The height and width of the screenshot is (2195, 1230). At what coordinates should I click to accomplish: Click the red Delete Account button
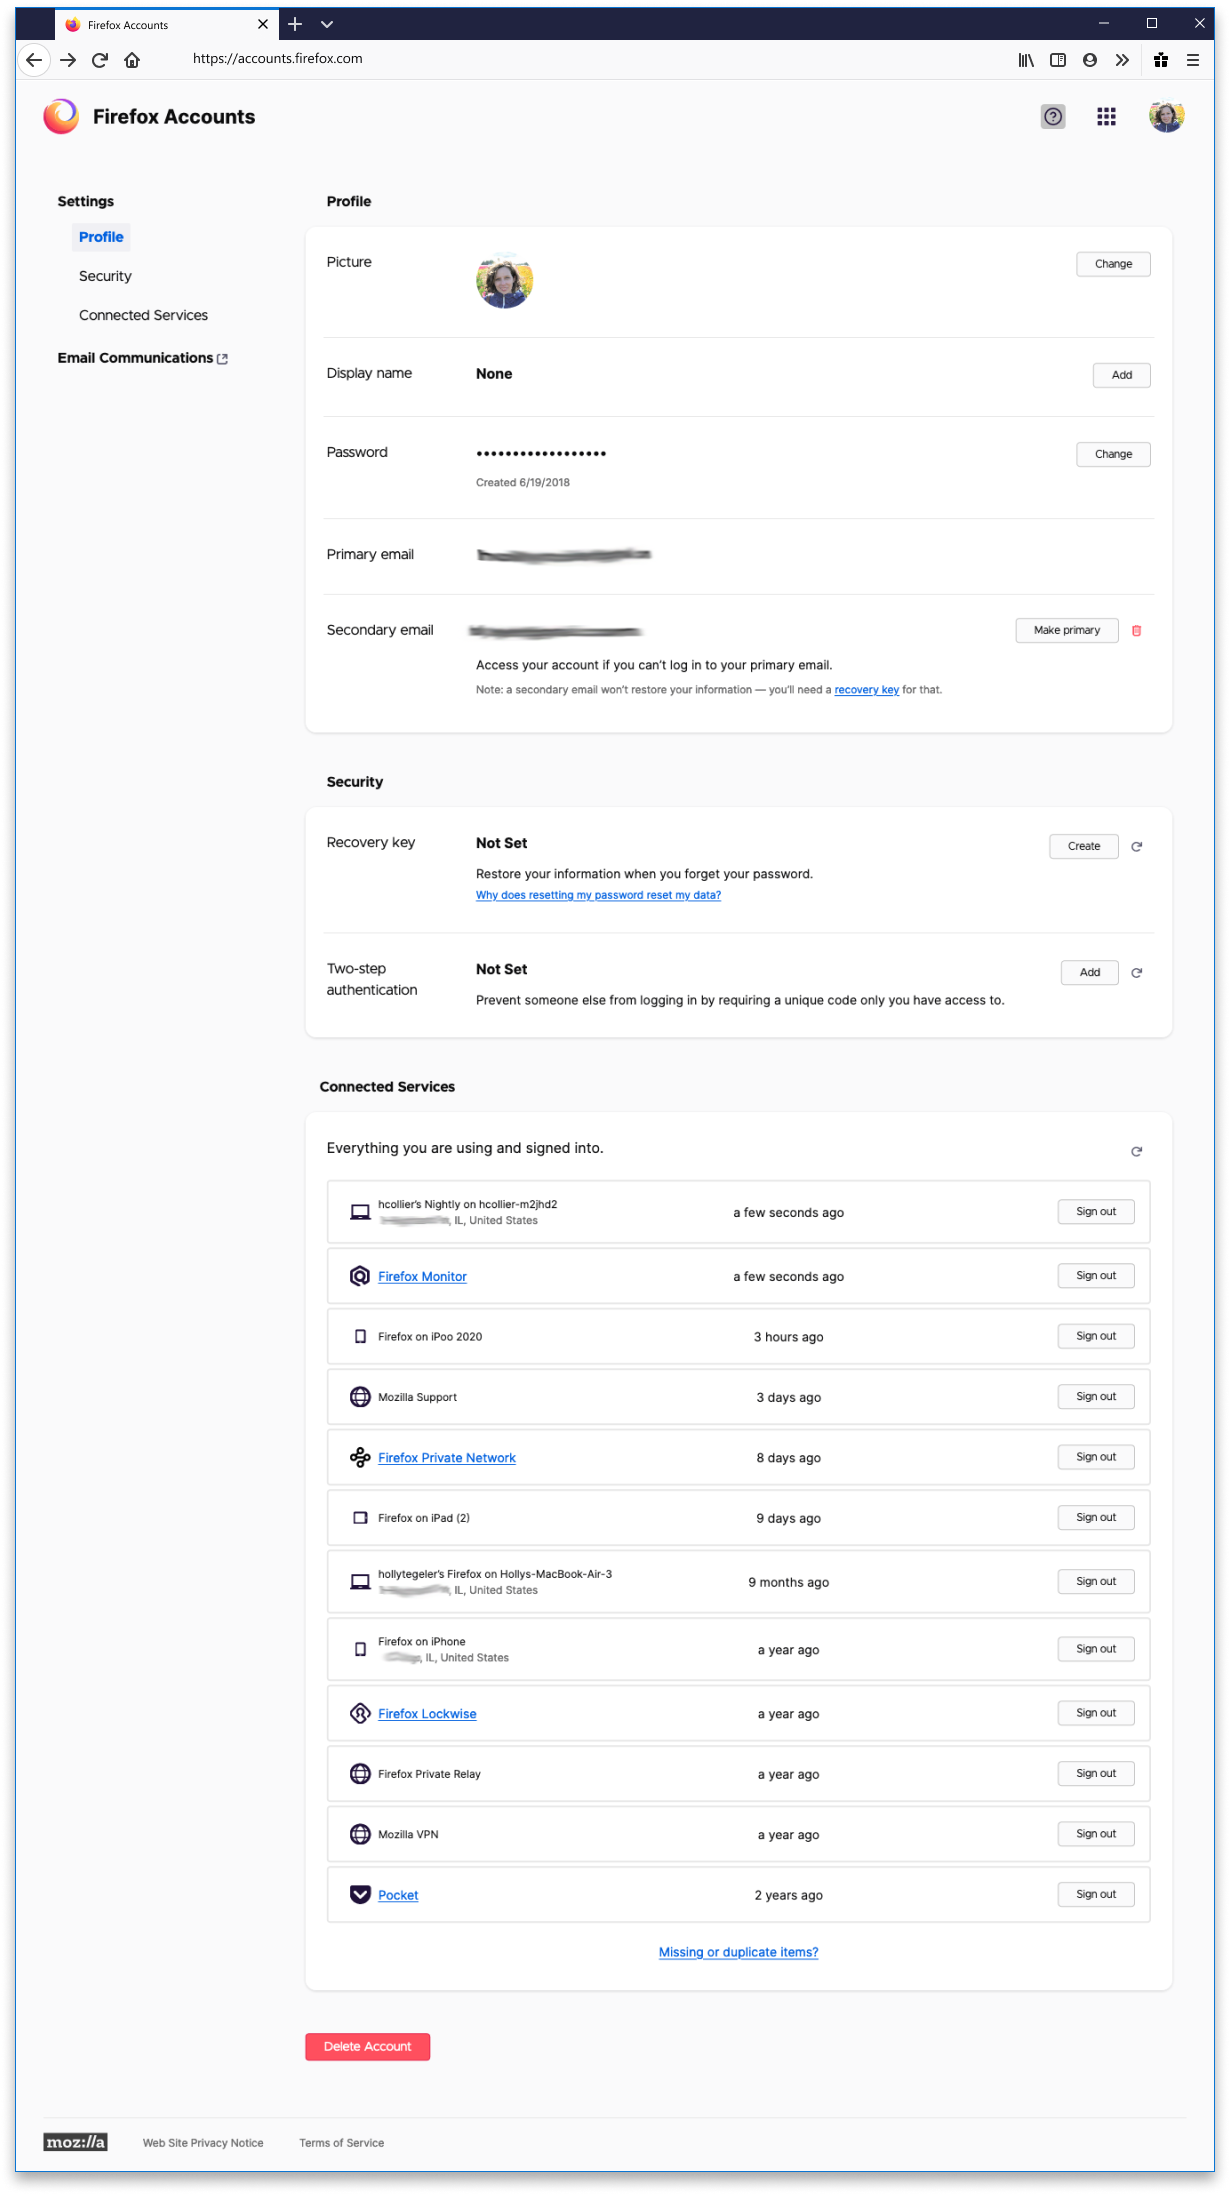(x=367, y=2047)
